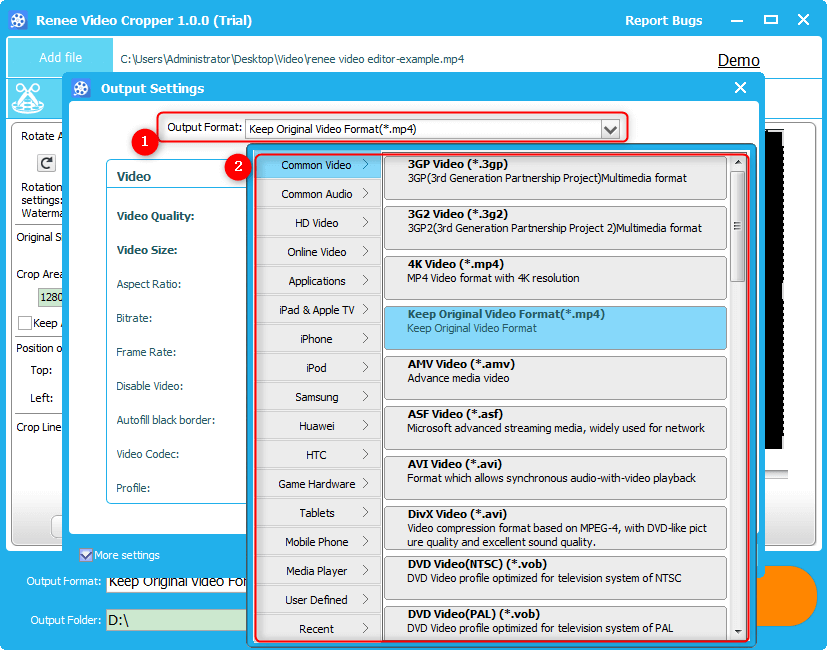Click the format list vertical scrollbar thumb

[738, 226]
